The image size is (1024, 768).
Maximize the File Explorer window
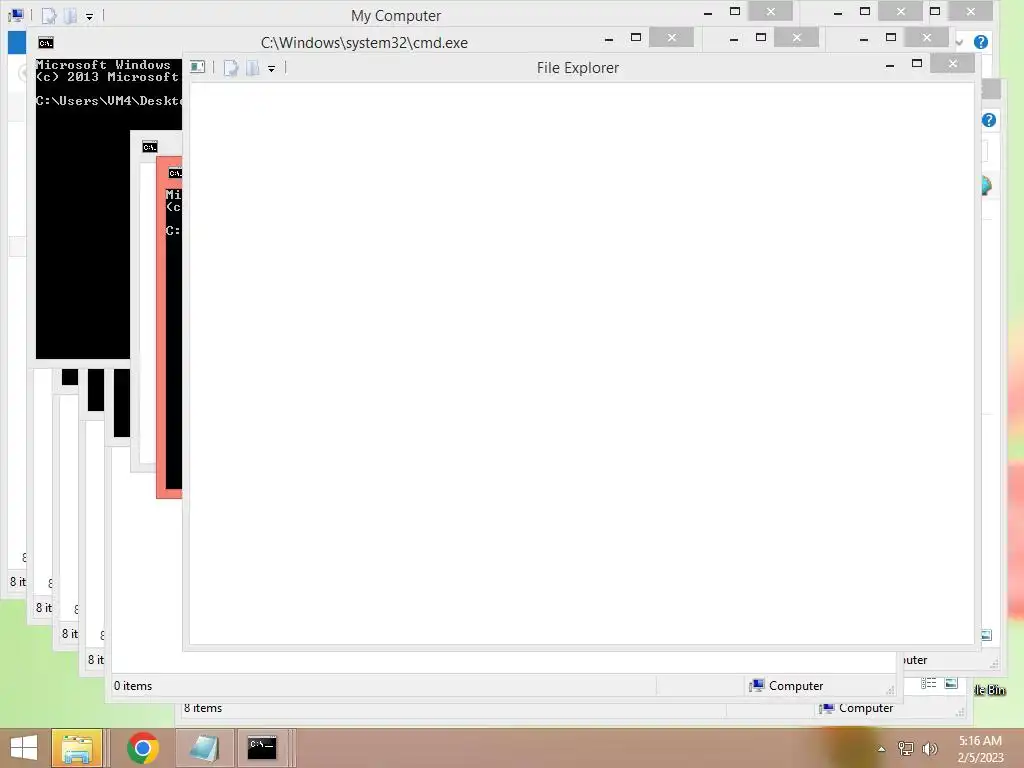point(917,63)
